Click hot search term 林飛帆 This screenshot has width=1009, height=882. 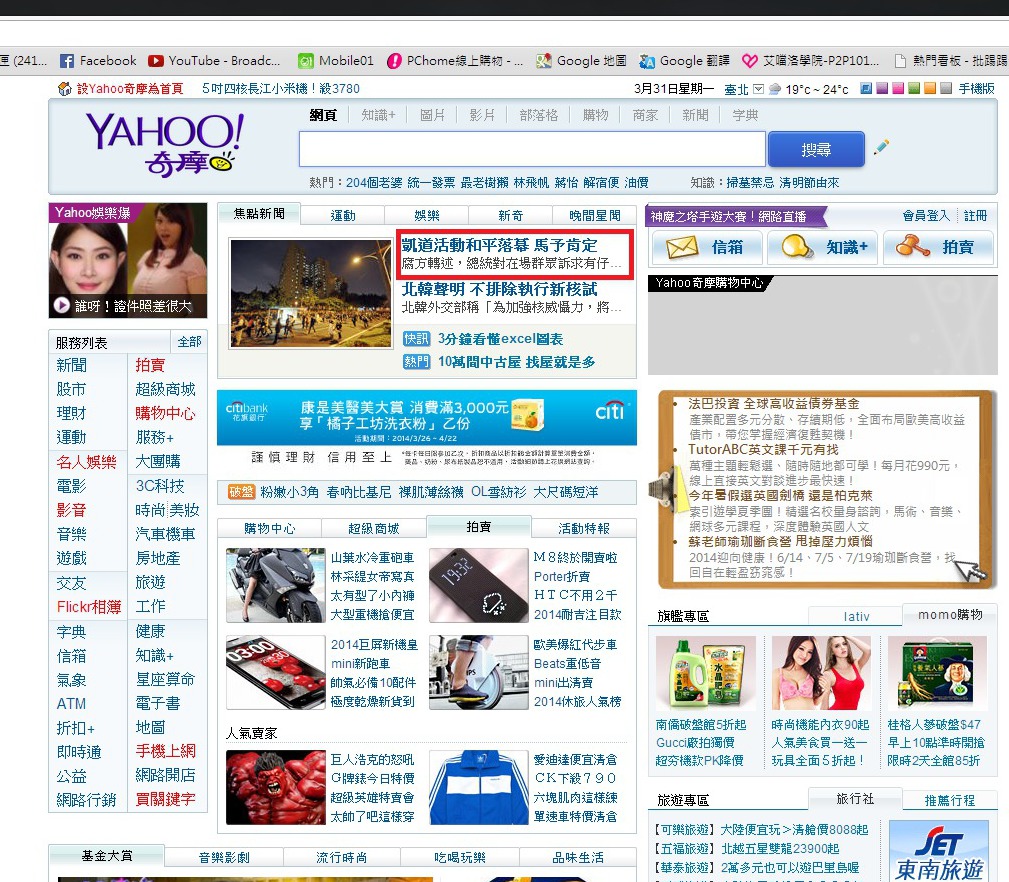tap(531, 183)
